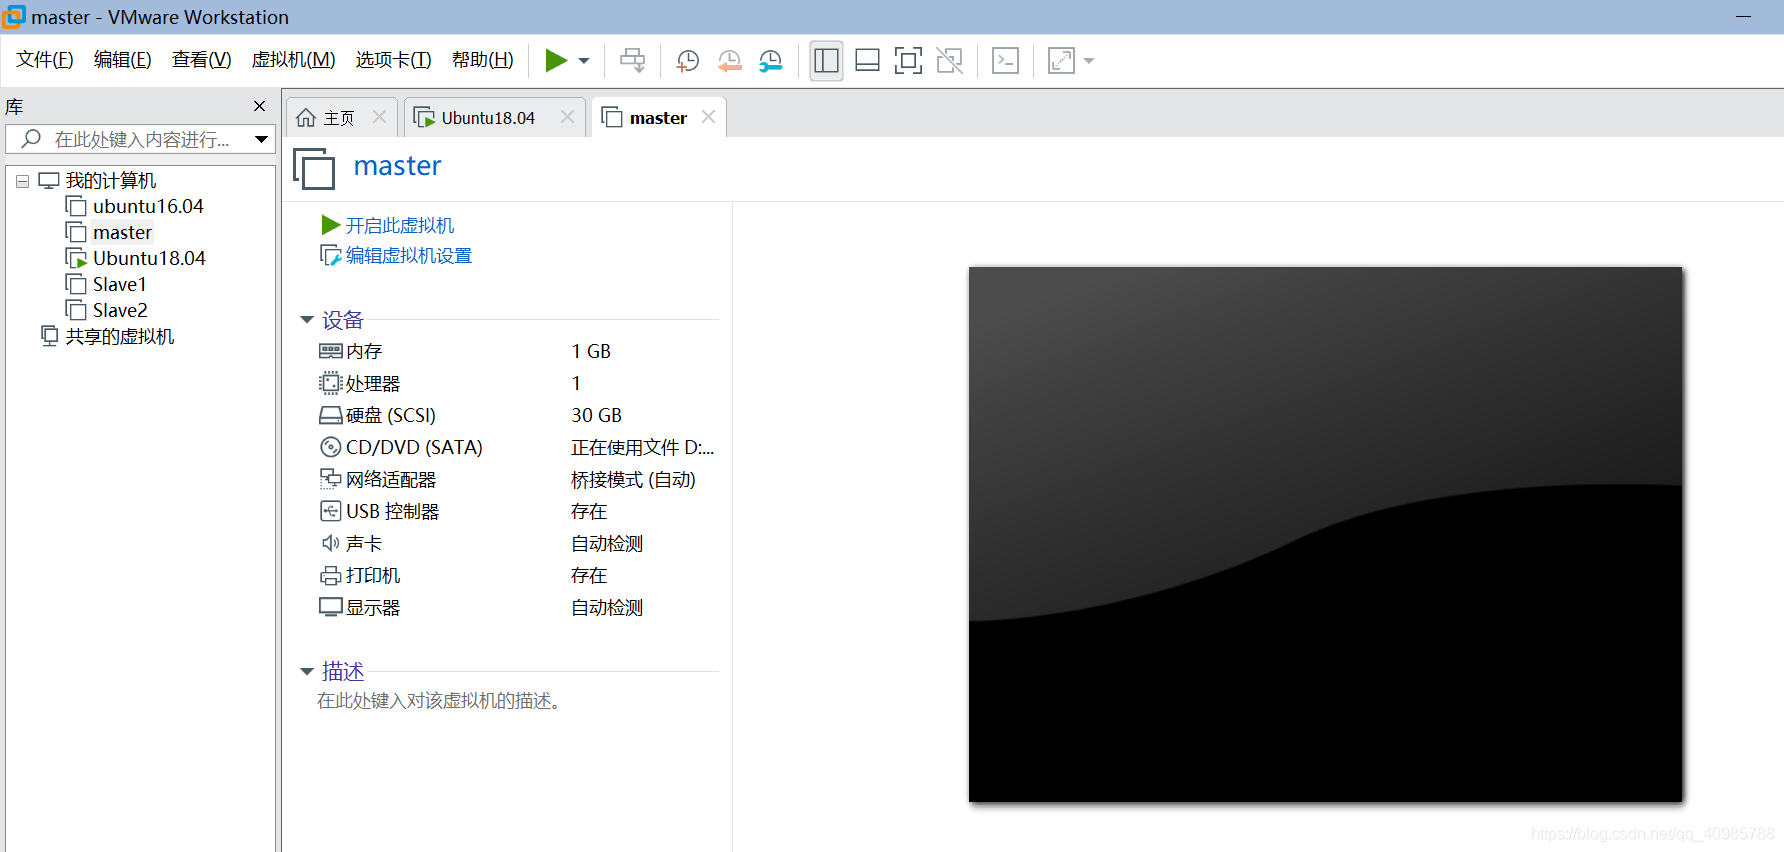Click the master VM screen preview thumbnail
This screenshot has width=1784, height=852.
(1325, 534)
